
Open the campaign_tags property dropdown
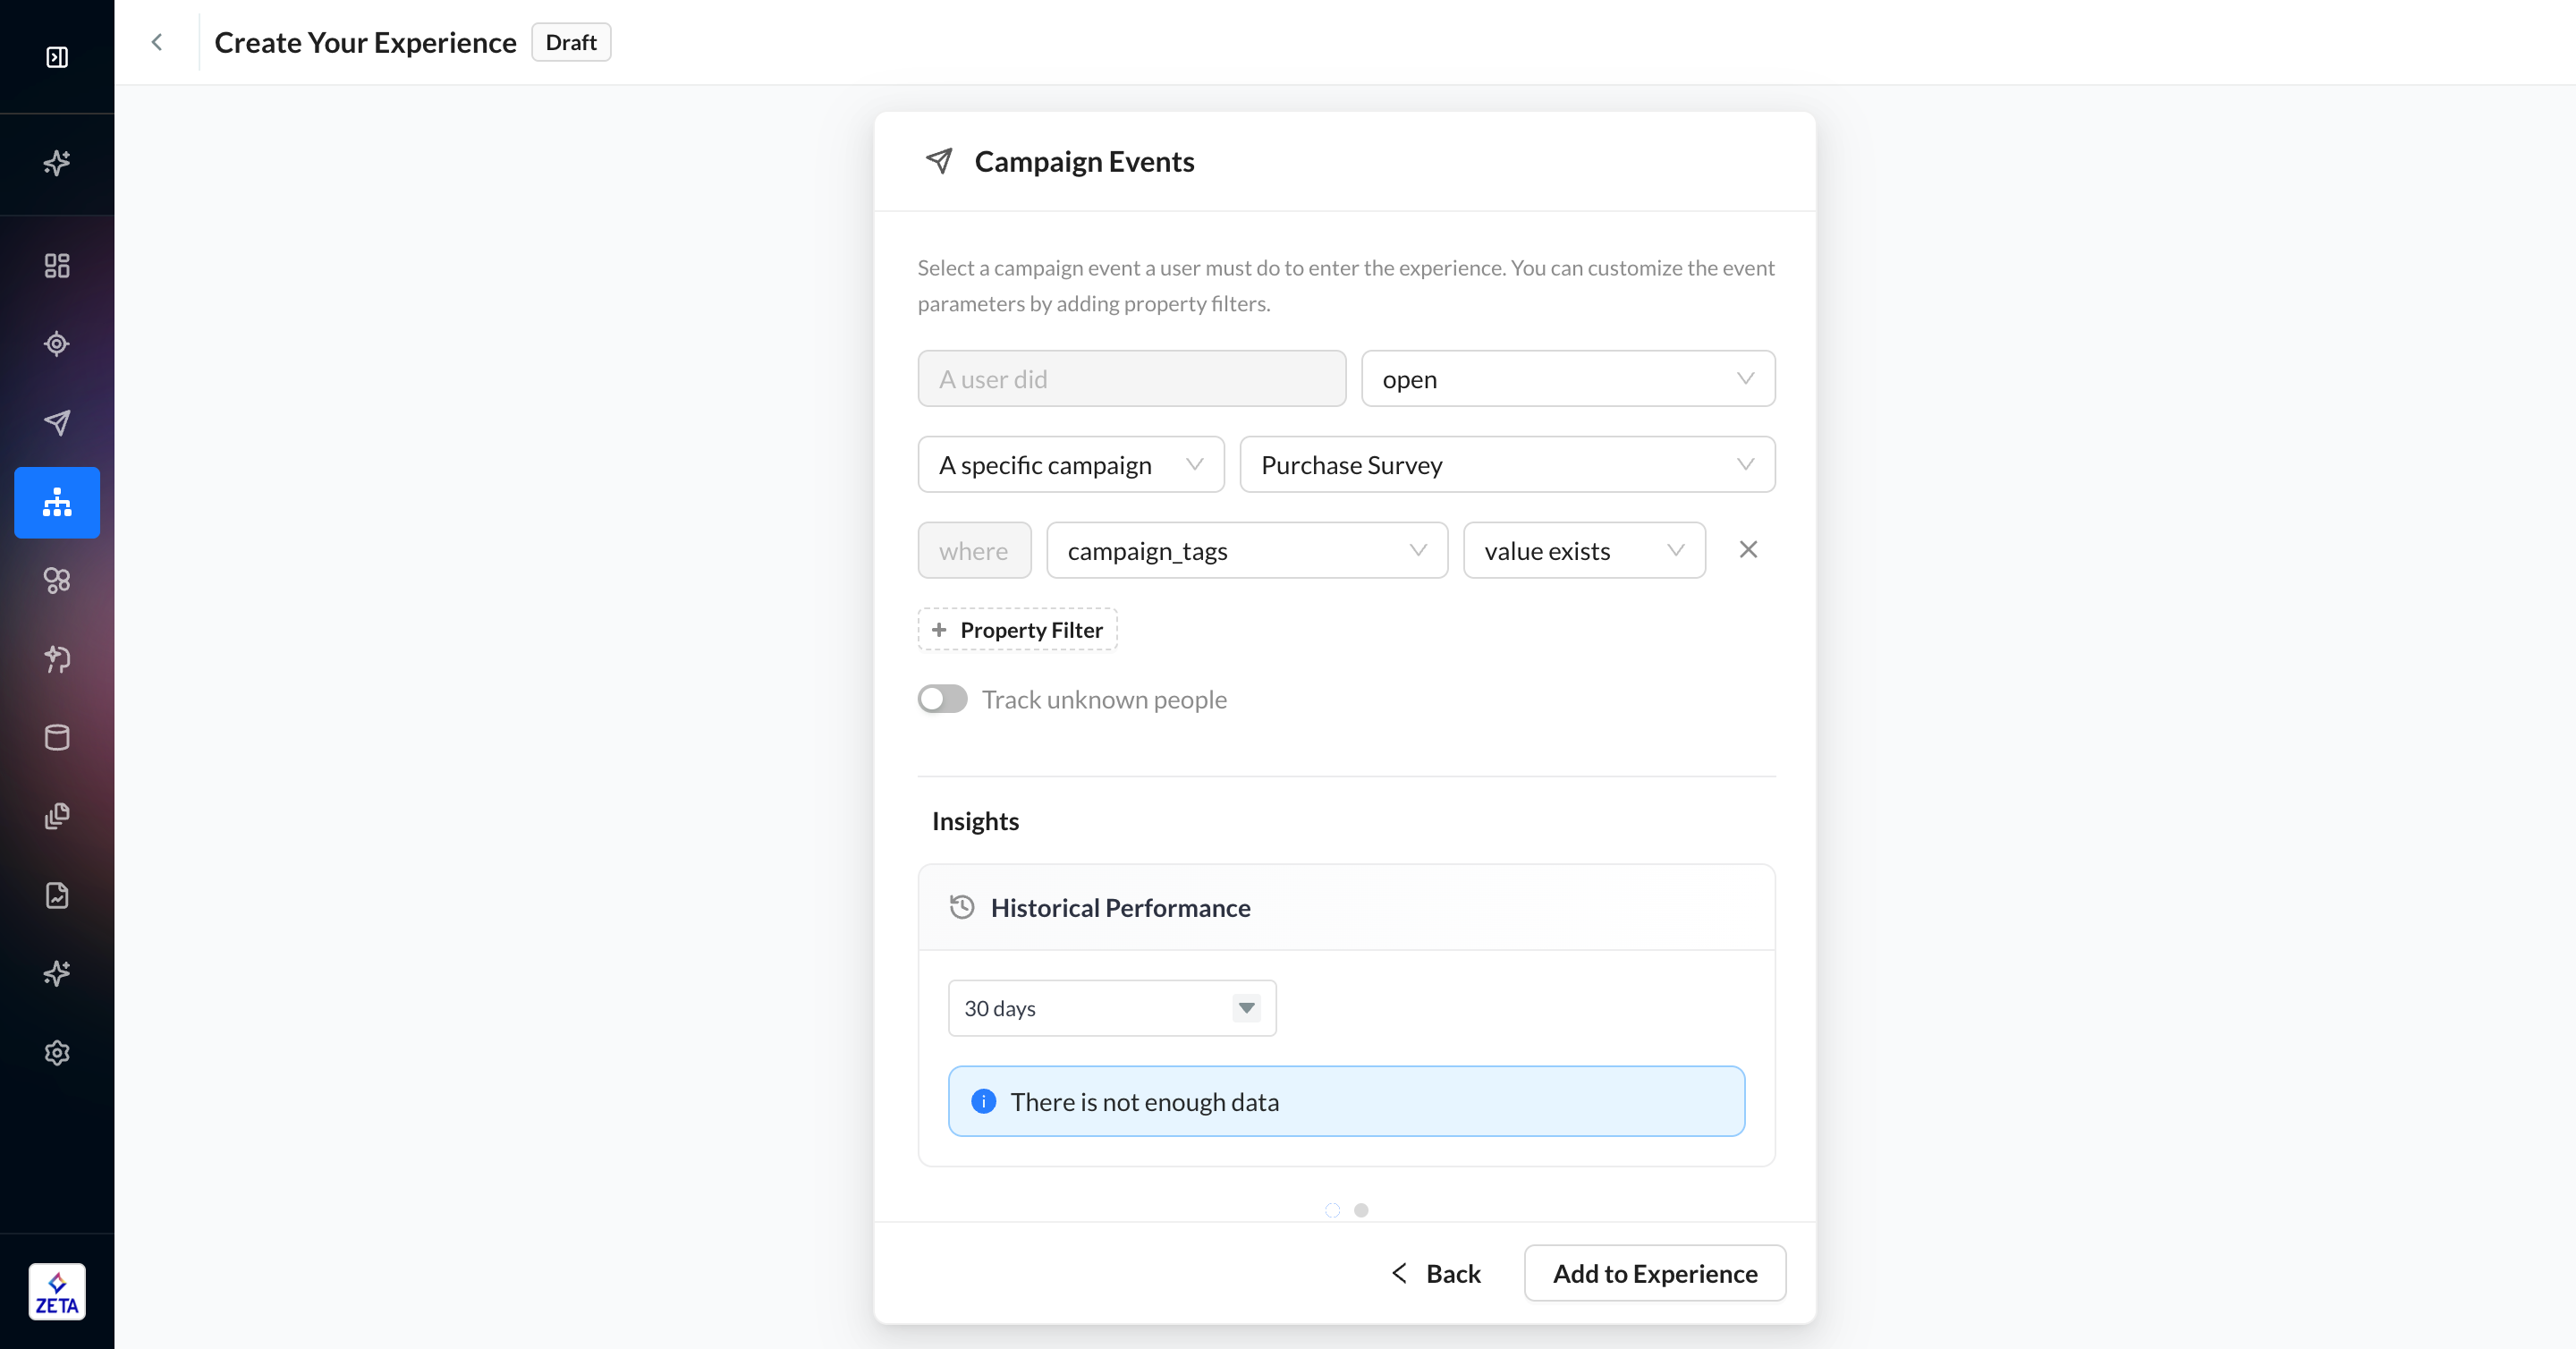click(1246, 551)
